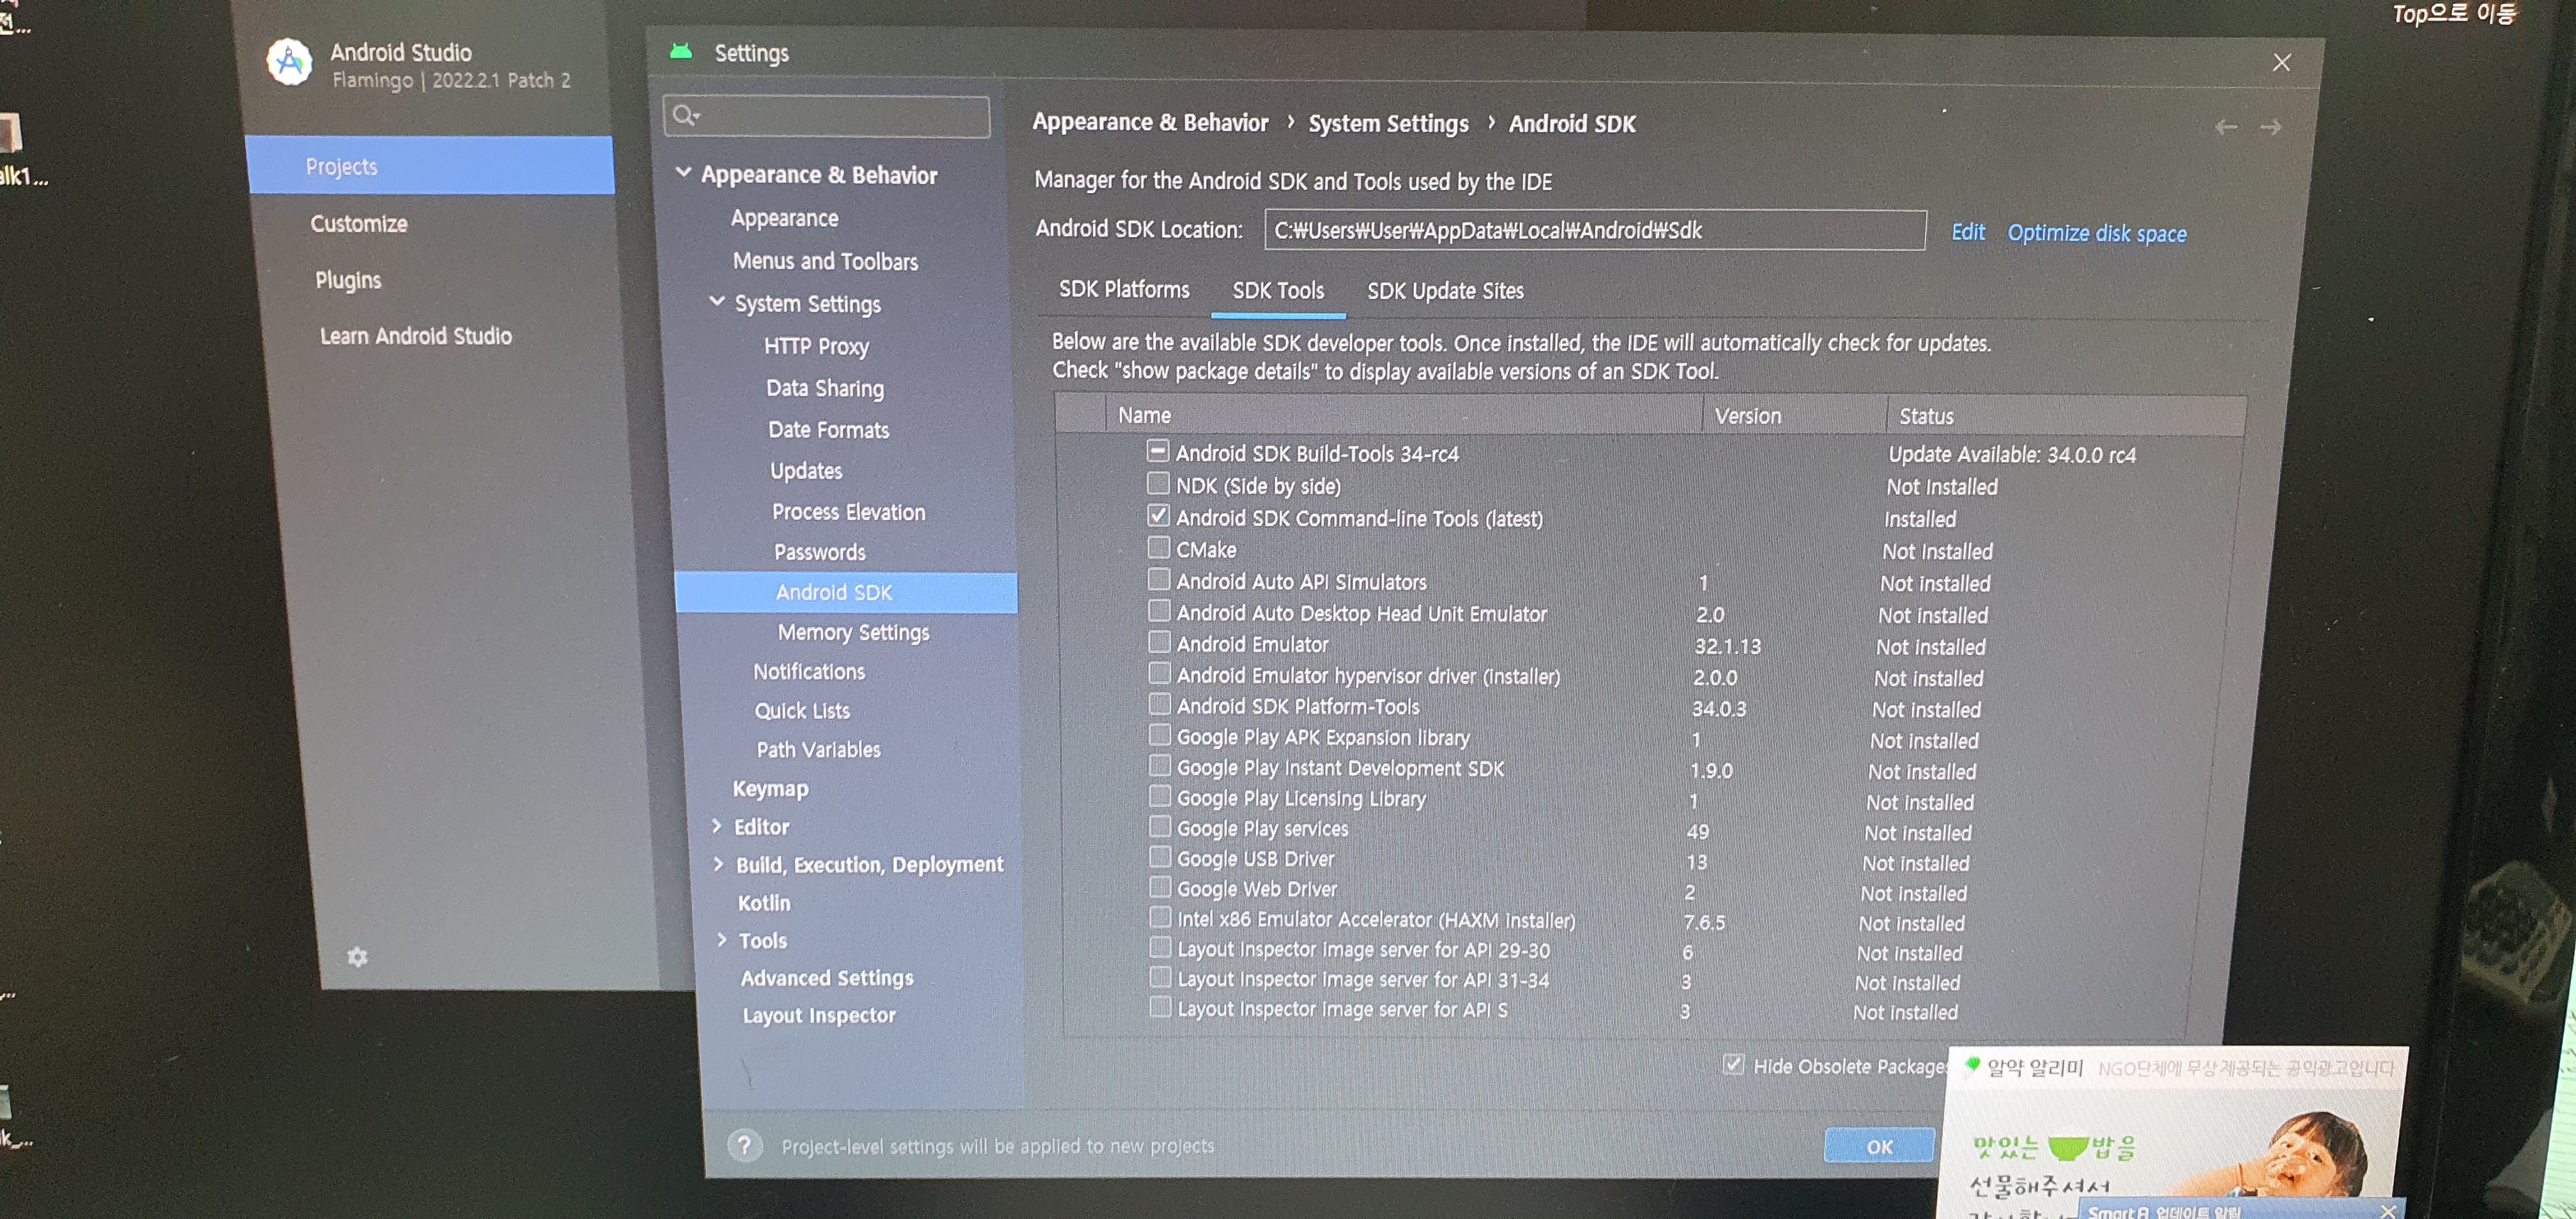This screenshot has height=1219, width=2576.
Task: Switch to the SDK Platforms tab
Action: (1124, 290)
